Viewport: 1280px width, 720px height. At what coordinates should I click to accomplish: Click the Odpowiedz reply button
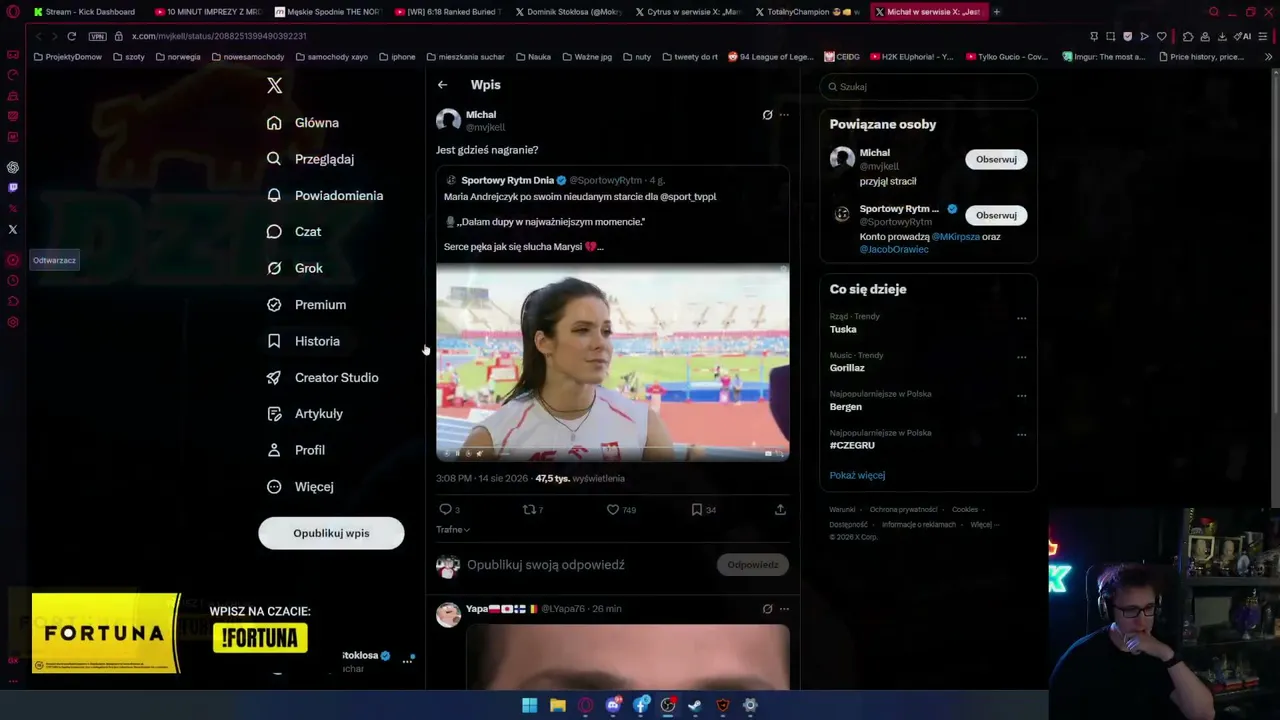click(753, 565)
